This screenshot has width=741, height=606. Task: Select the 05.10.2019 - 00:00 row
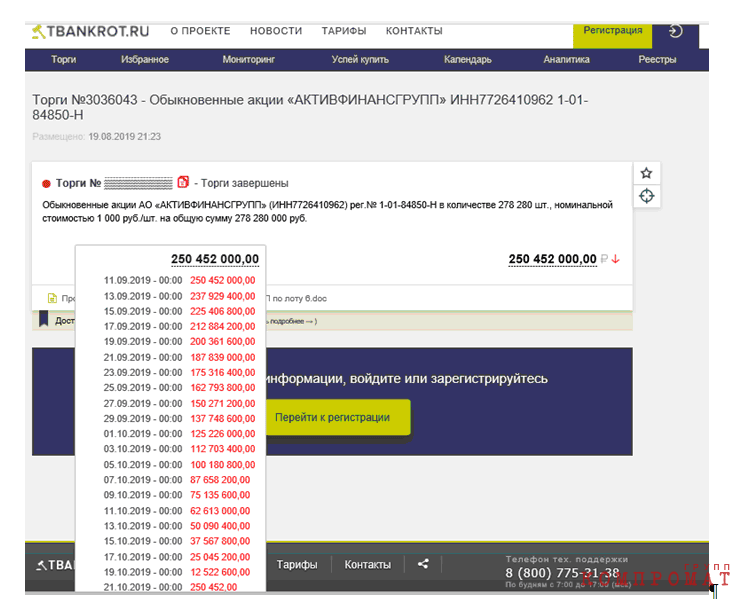(x=180, y=465)
